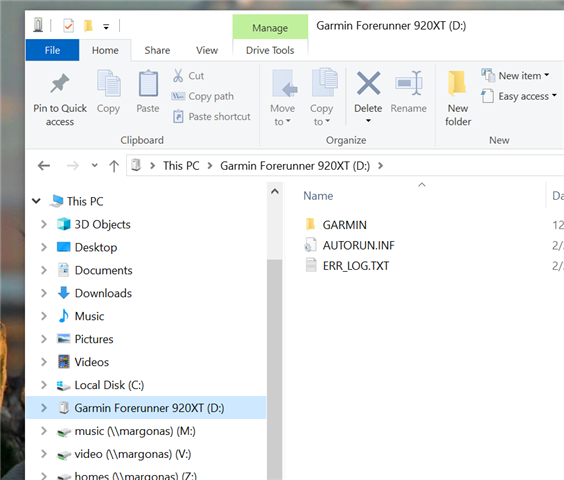Open the Move to menu

coord(283,98)
